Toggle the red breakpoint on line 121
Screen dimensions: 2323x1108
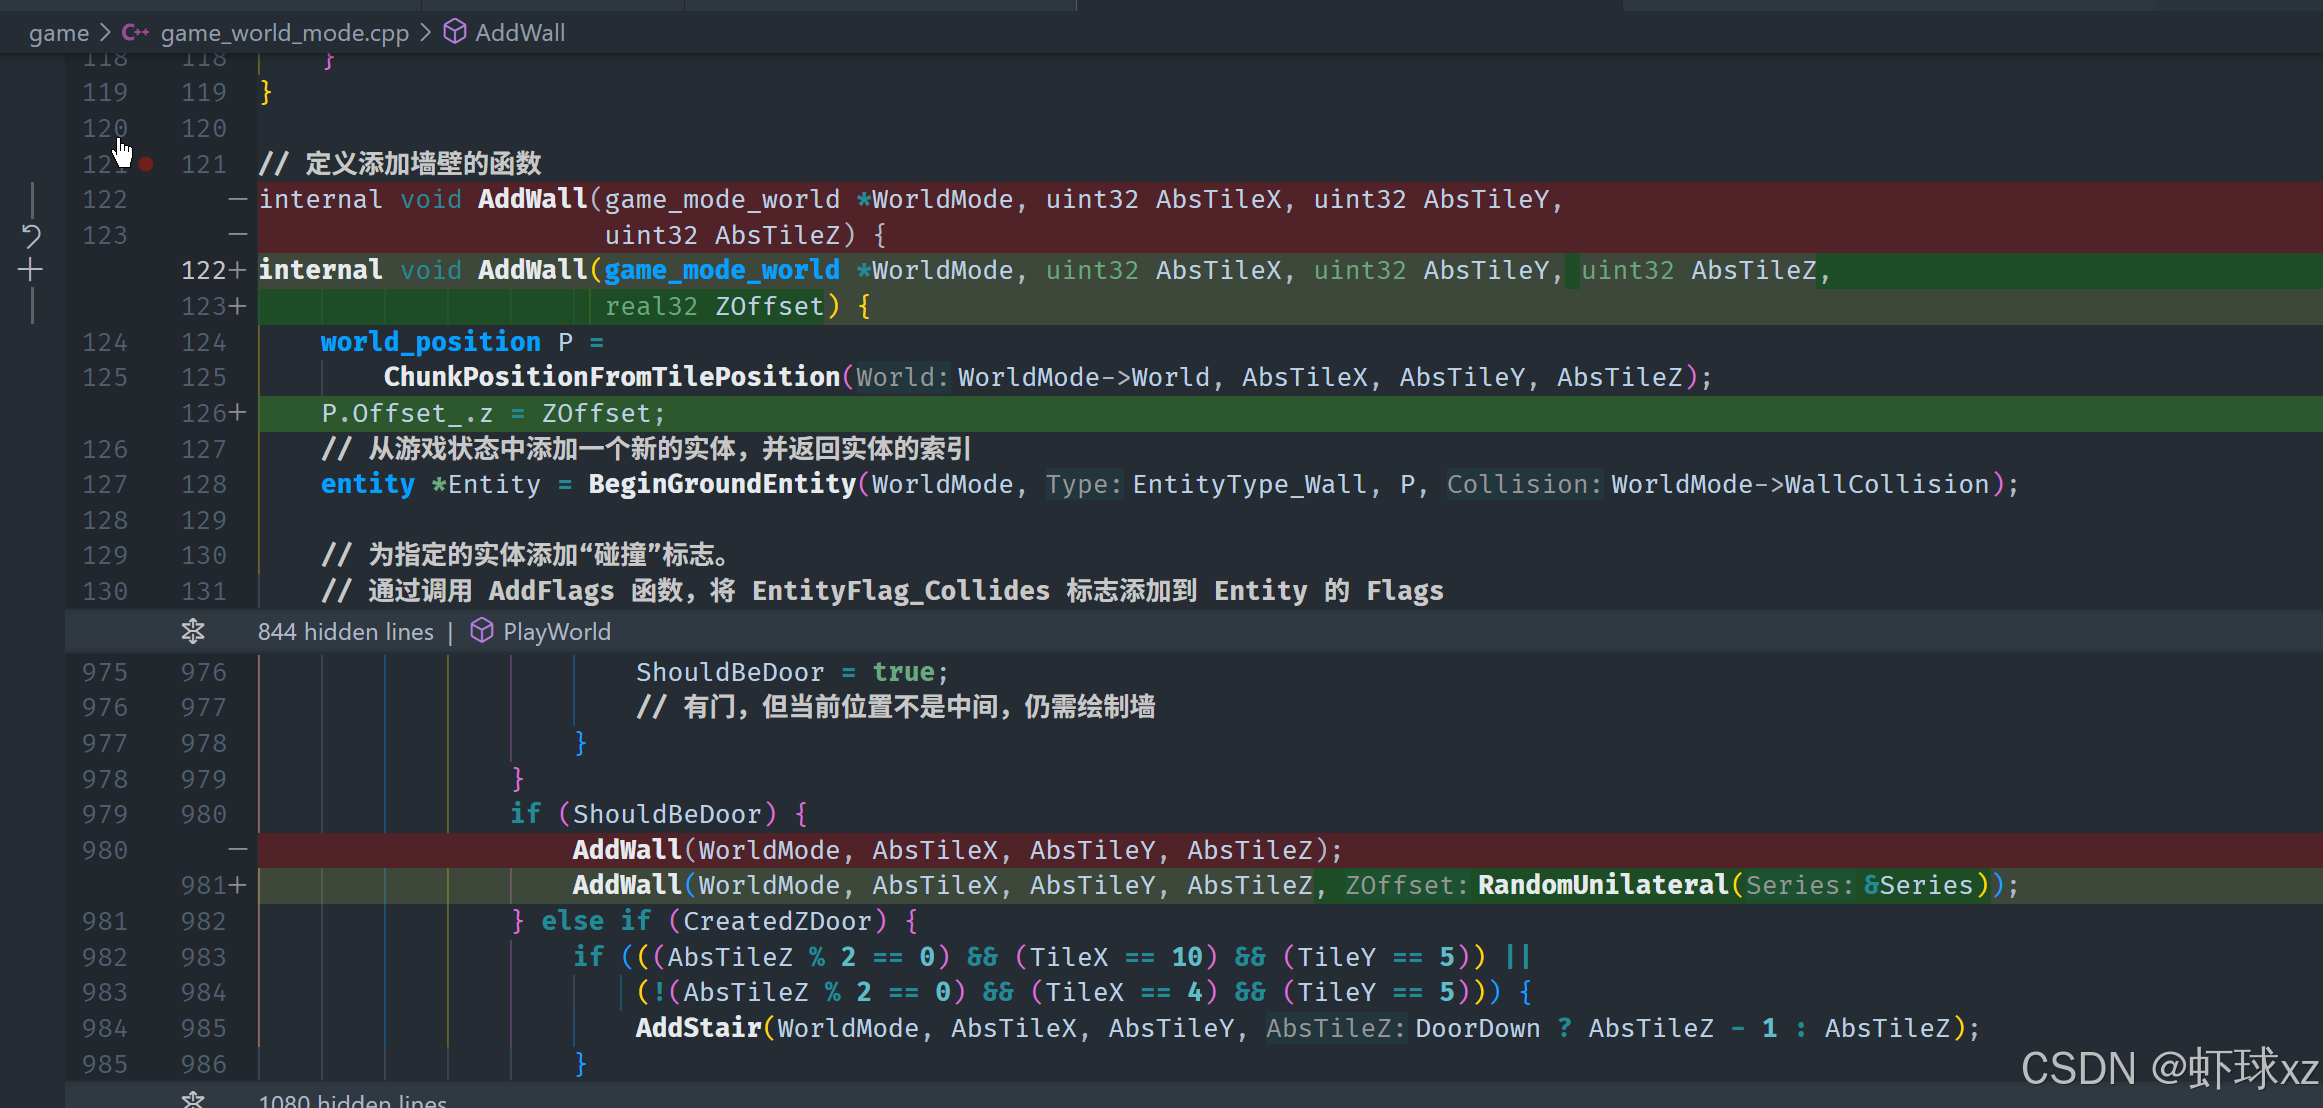tap(146, 164)
